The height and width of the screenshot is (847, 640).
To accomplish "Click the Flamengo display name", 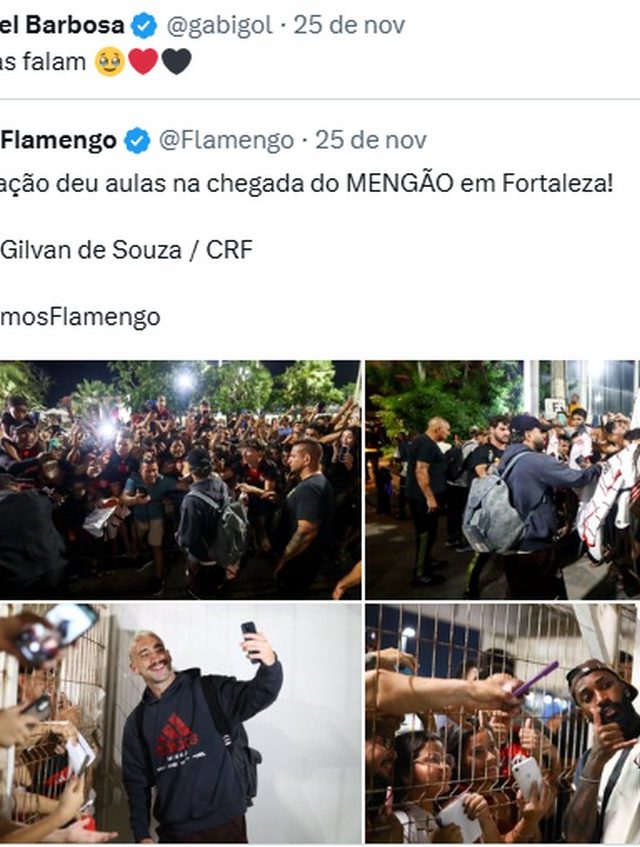I will (58, 140).
